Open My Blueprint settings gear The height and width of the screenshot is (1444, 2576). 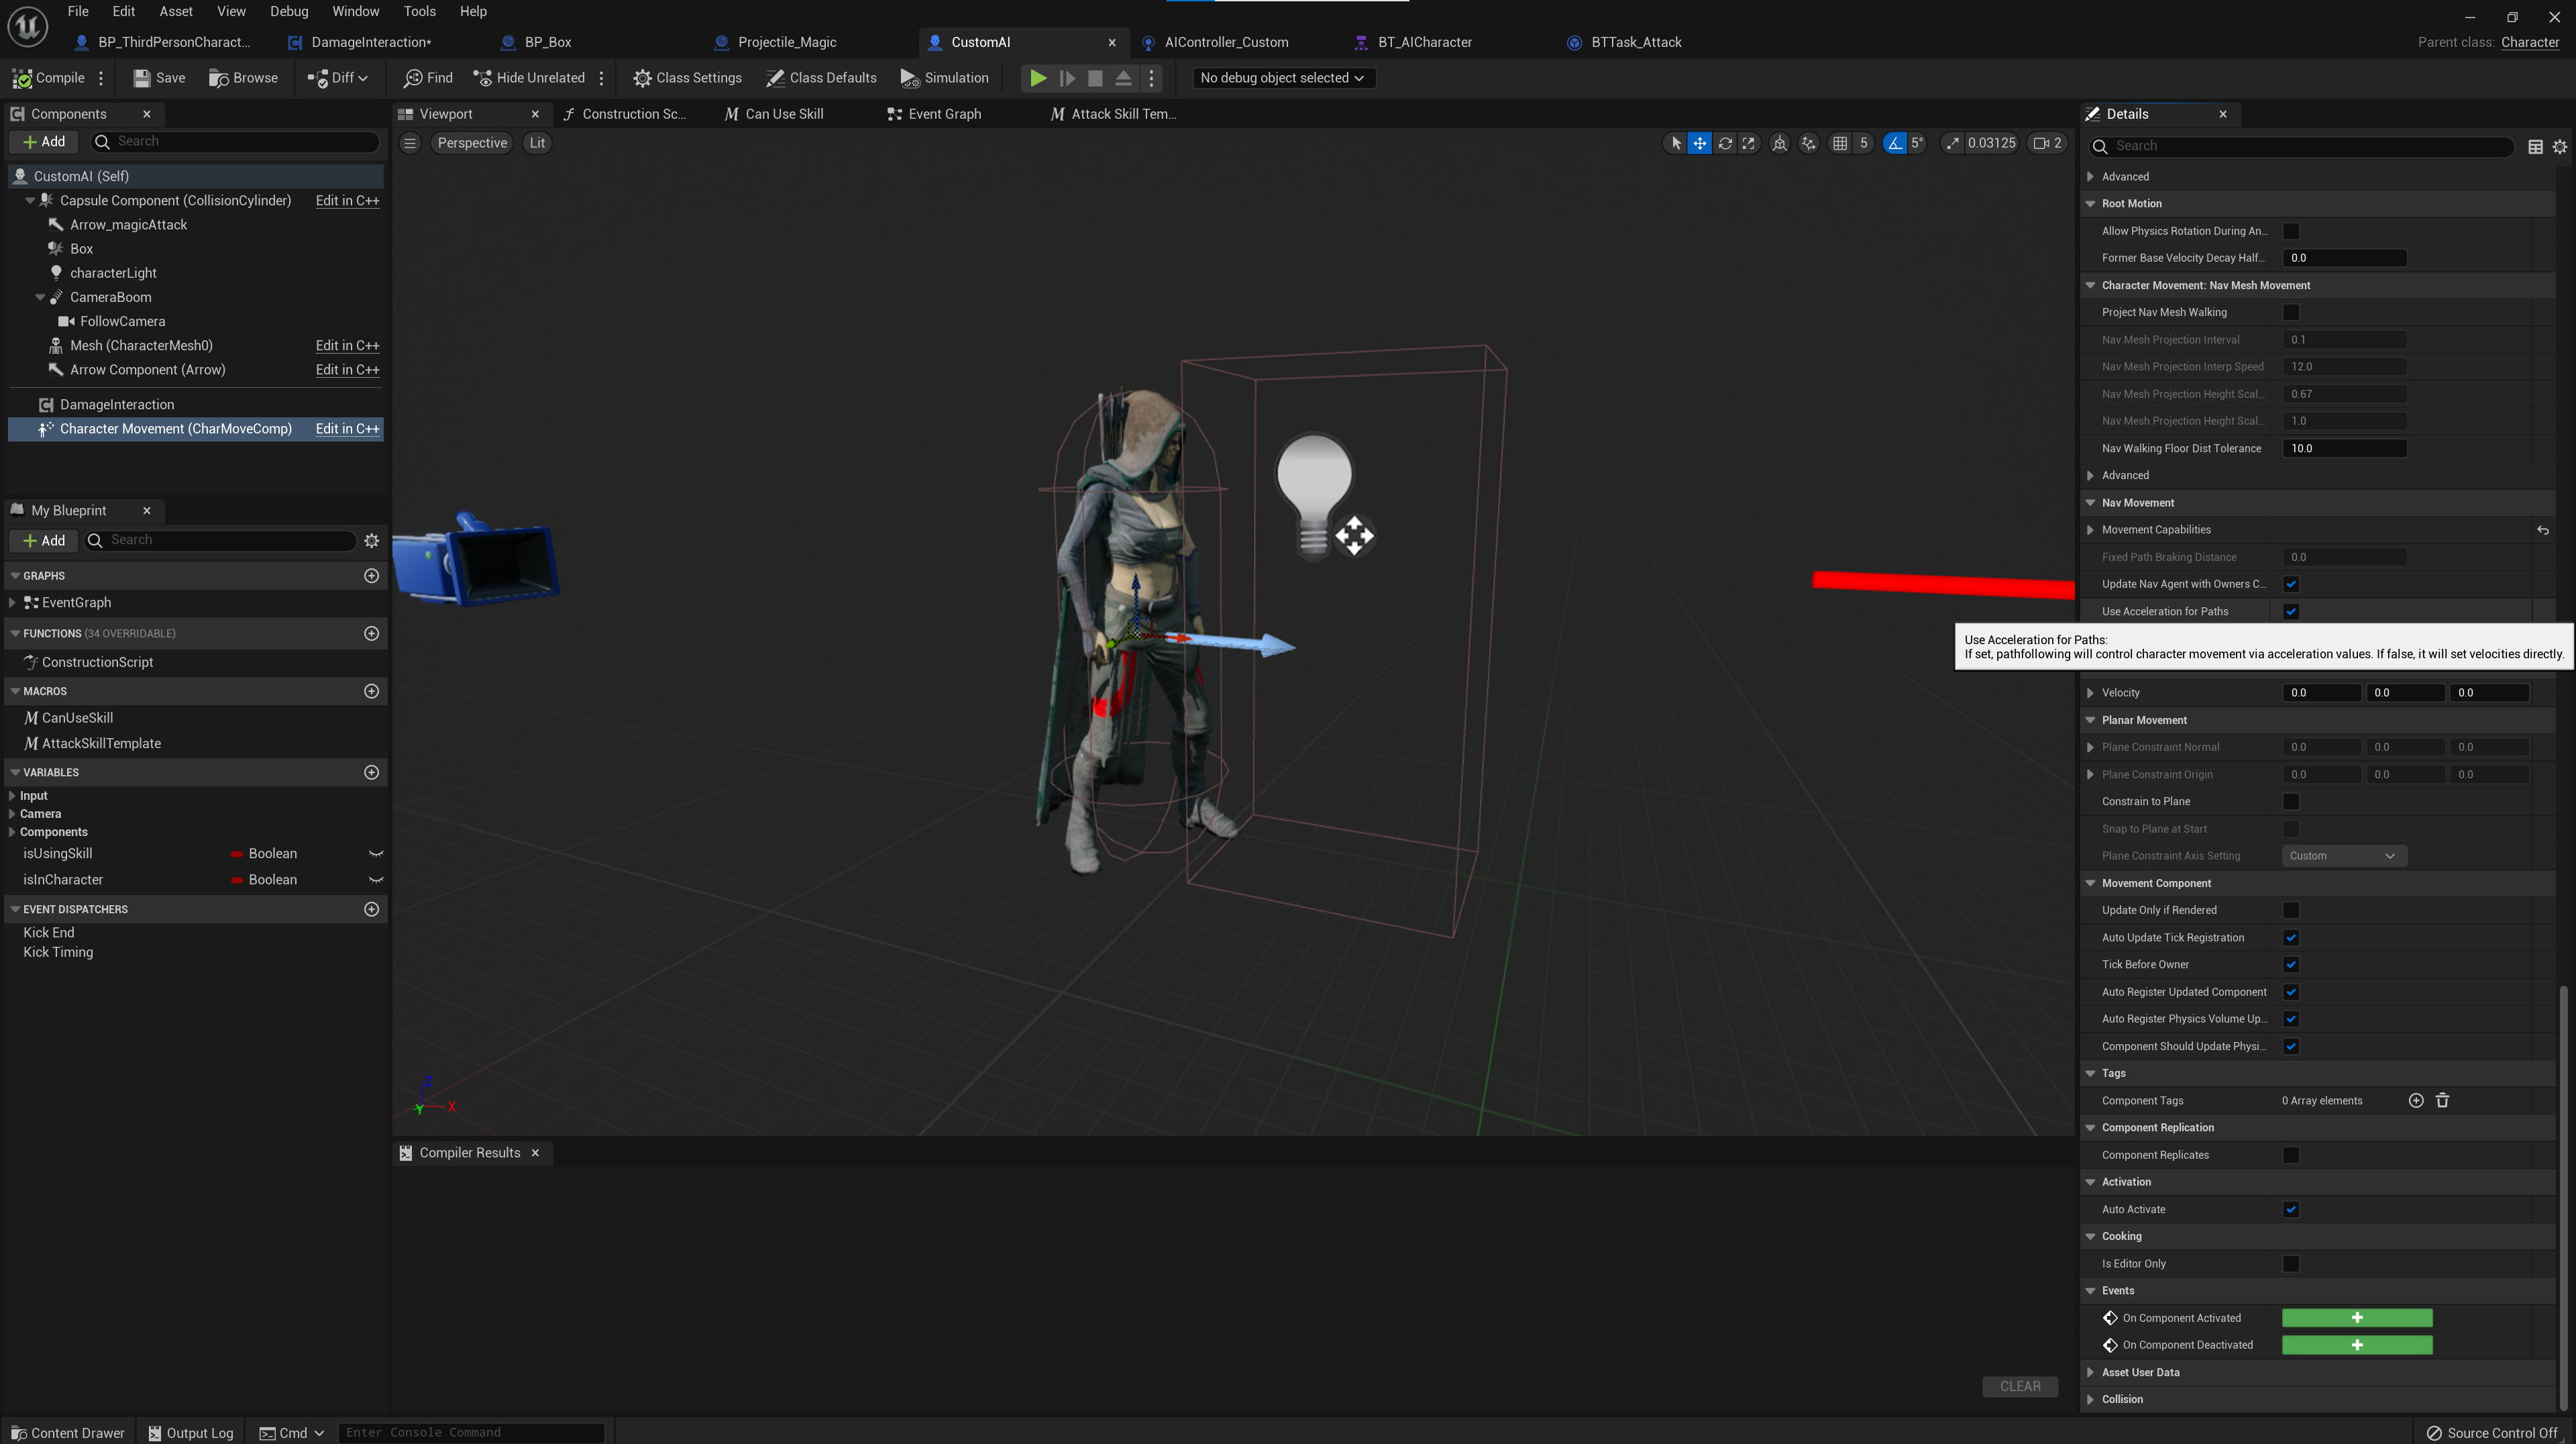pyautogui.click(x=372, y=541)
